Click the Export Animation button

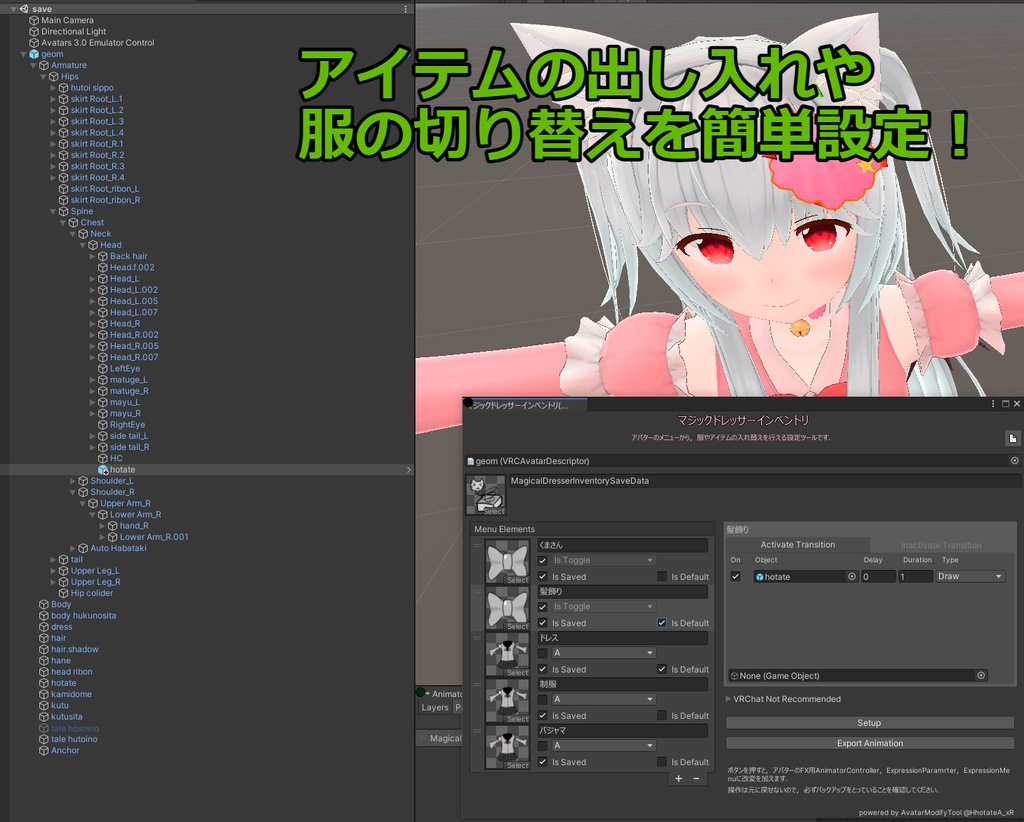tap(869, 743)
